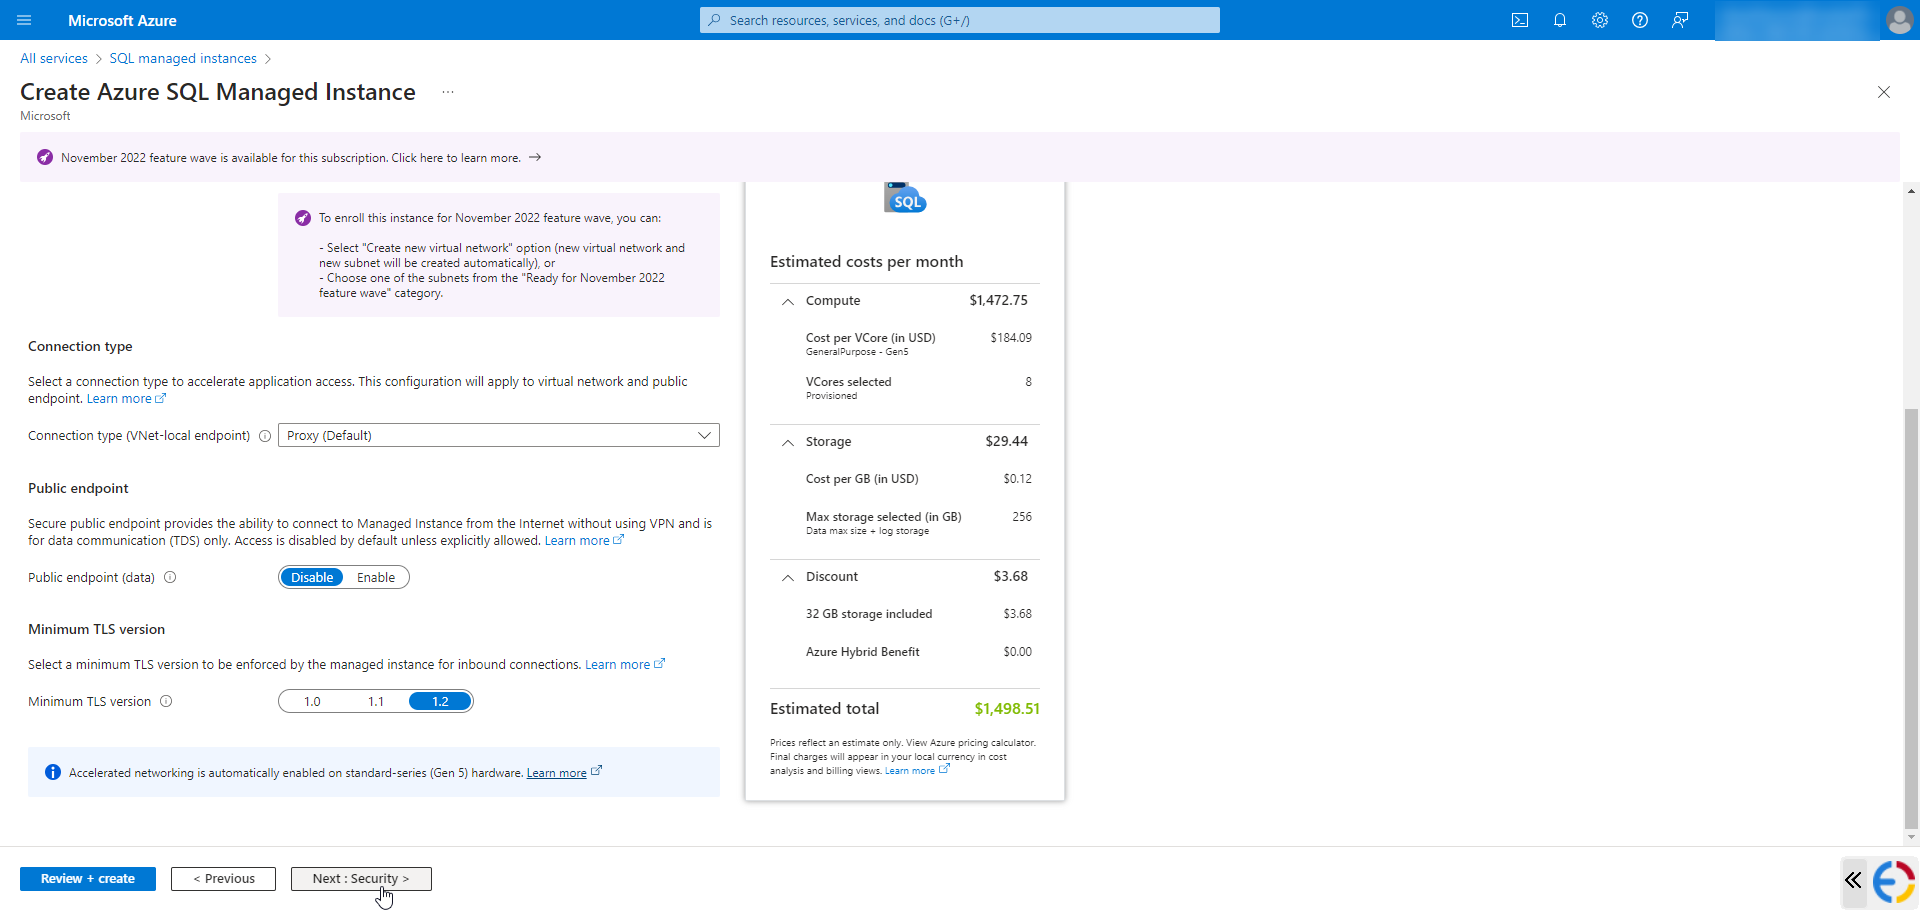
Task: Click the Review + create button
Action: (x=87, y=878)
